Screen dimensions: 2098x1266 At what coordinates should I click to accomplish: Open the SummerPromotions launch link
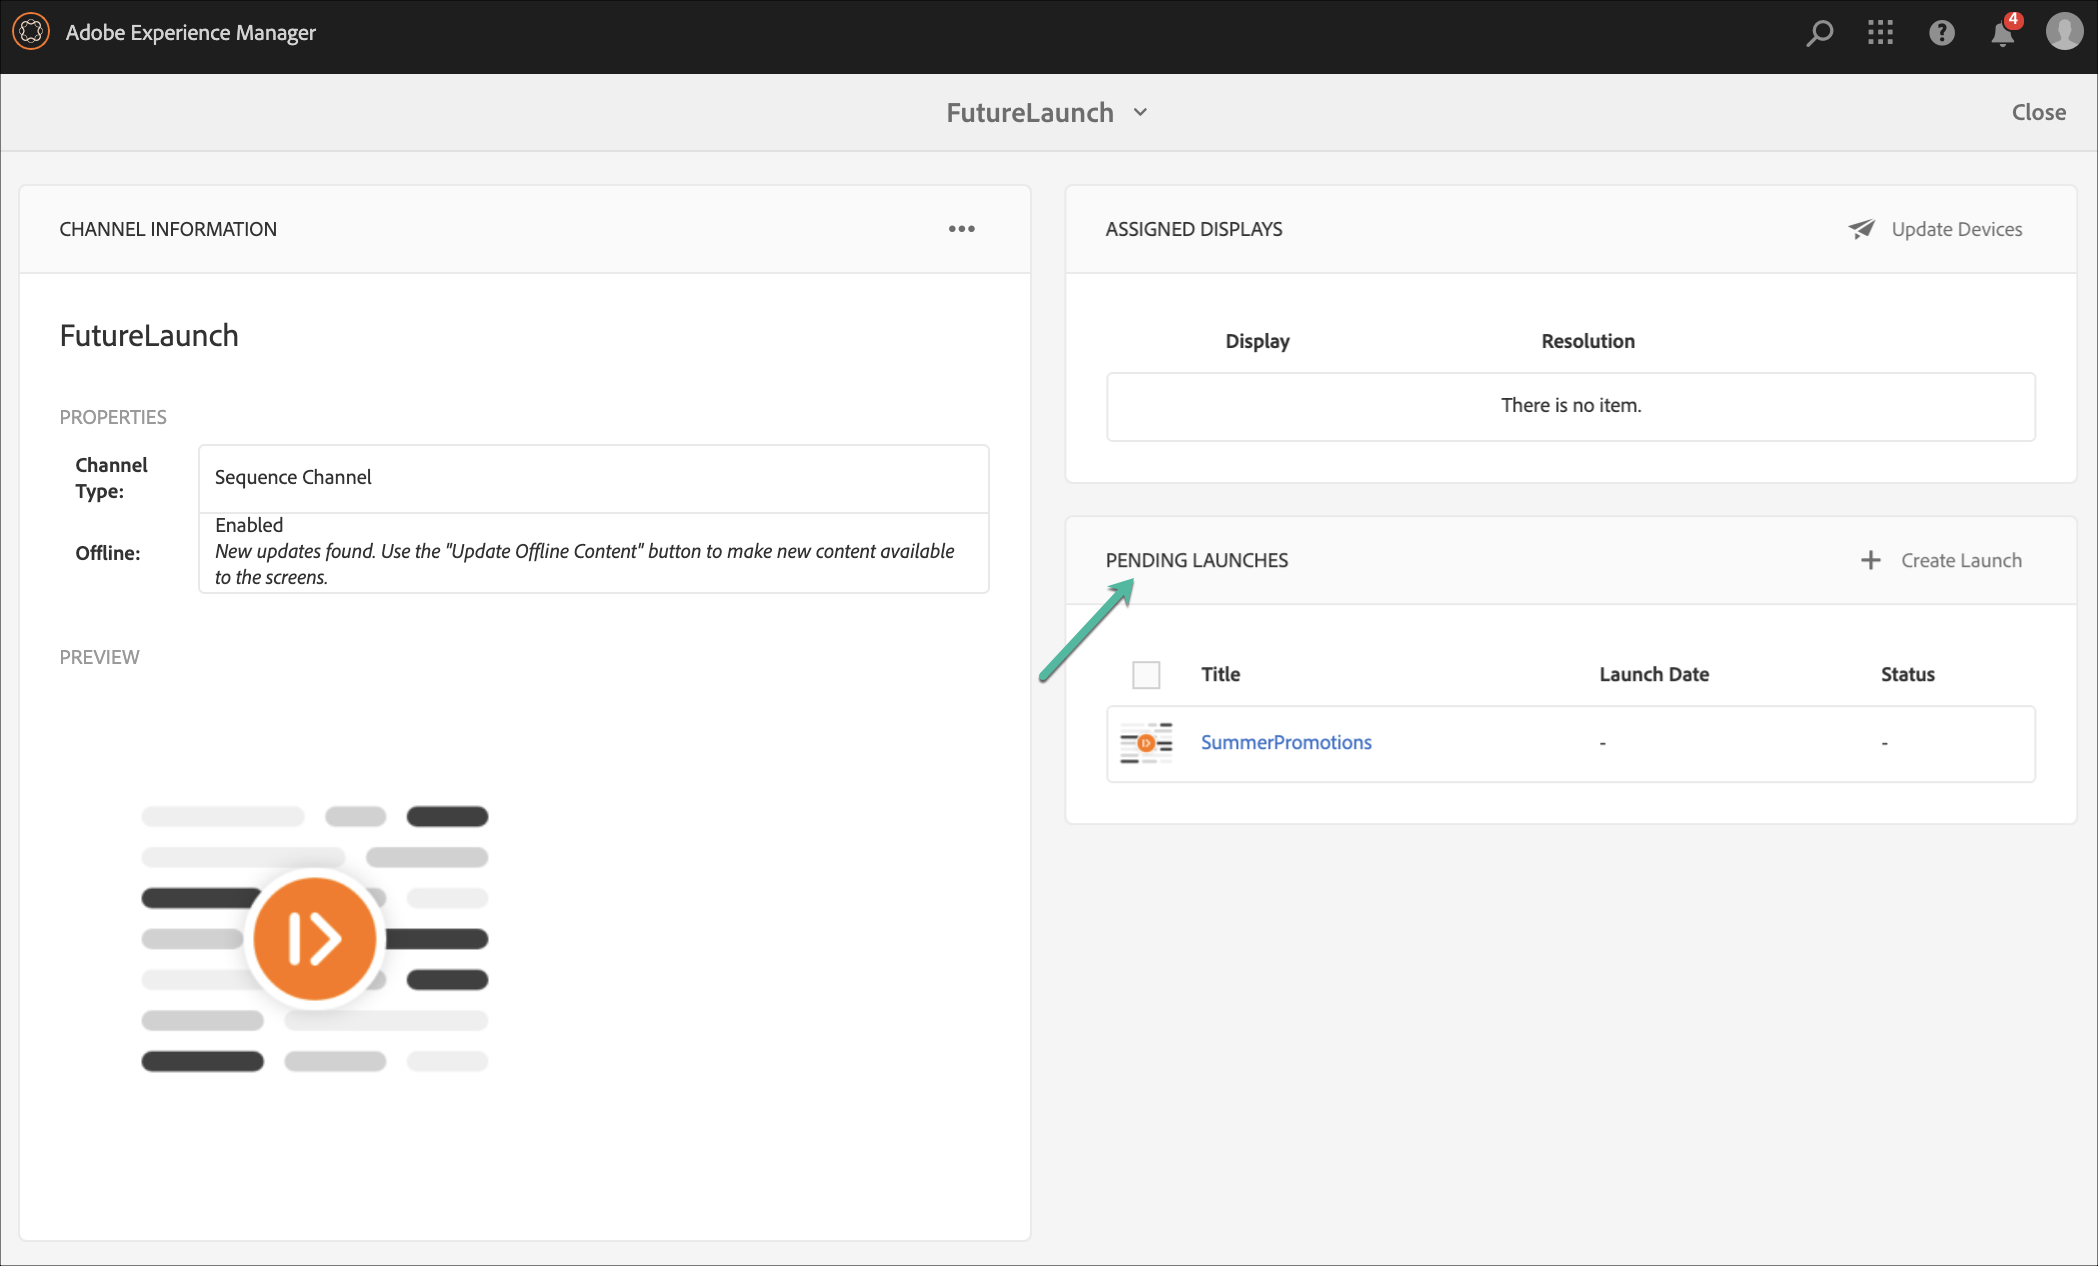(1286, 742)
